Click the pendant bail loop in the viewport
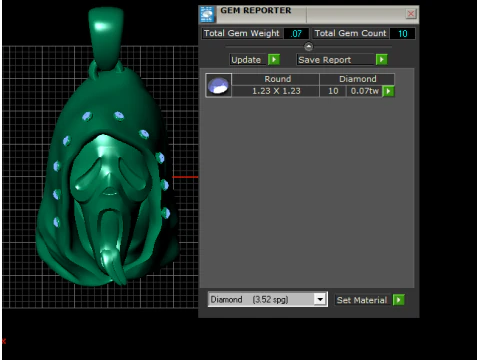Viewport: 480px width, 360px height. click(x=106, y=38)
